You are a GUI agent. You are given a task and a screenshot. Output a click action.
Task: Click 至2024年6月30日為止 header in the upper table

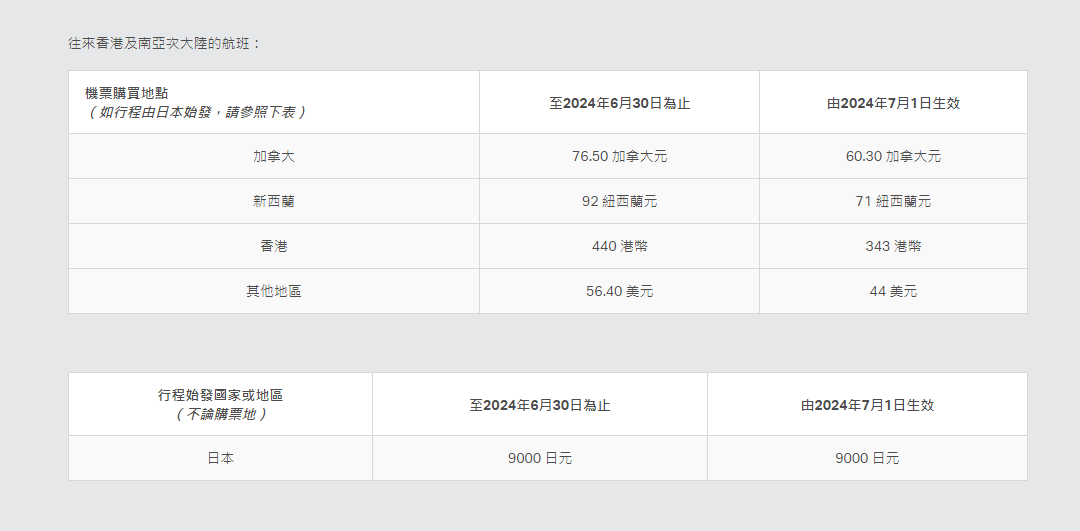(x=619, y=103)
